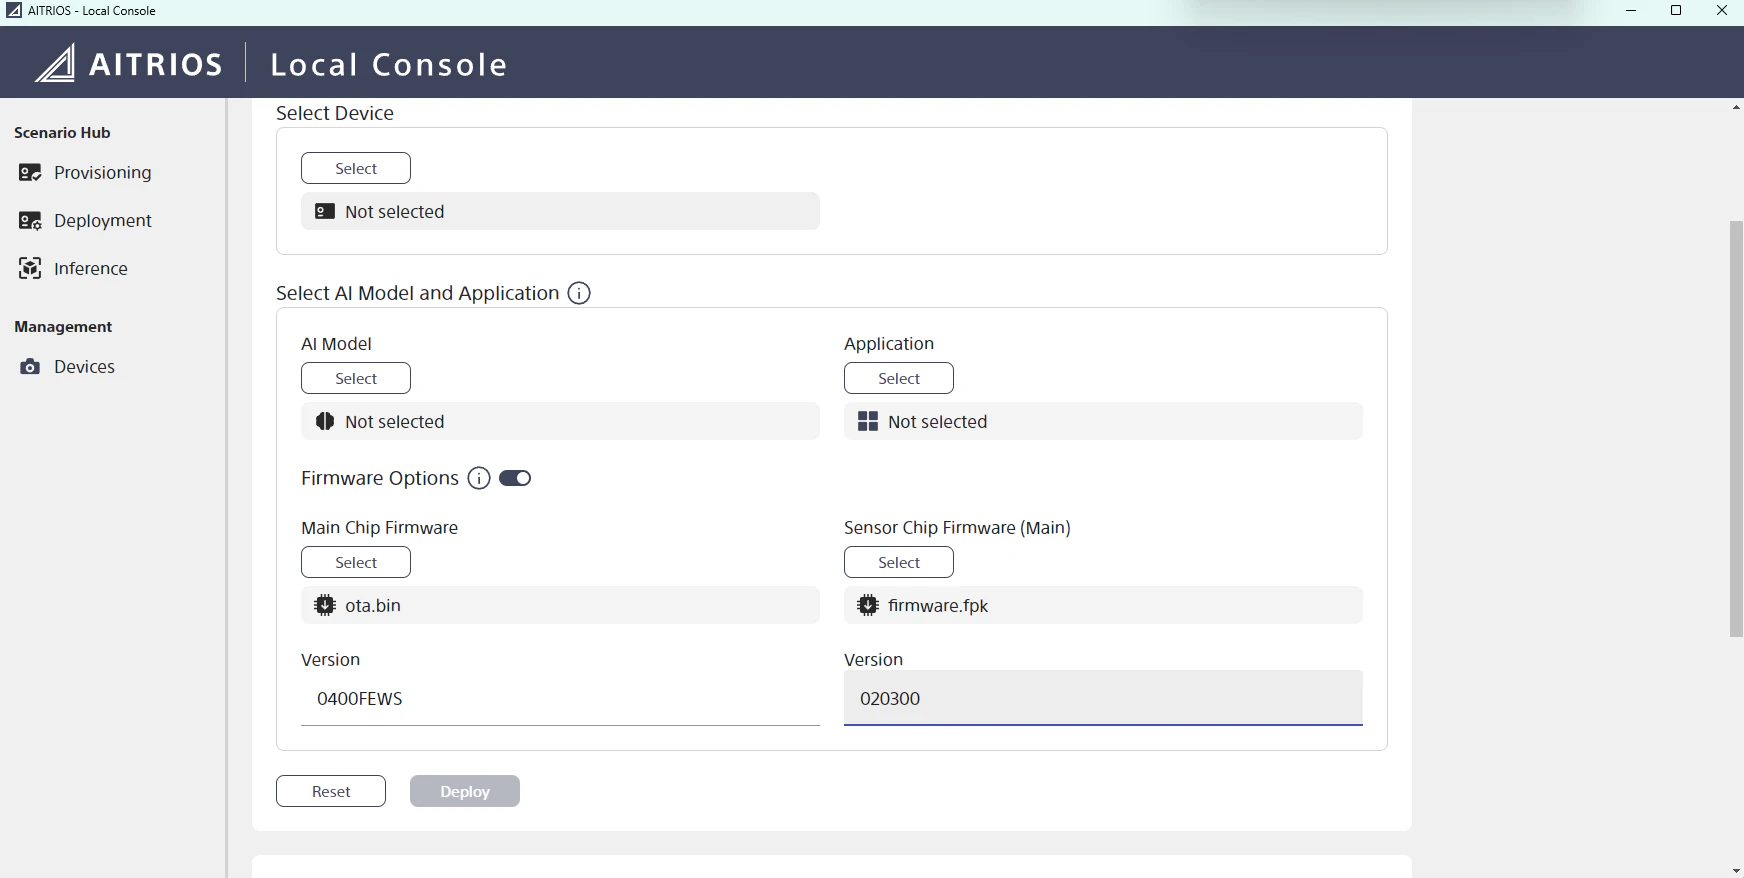The width and height of the screenshot is (1744, 878).
Task: Click the ota.bin file name
Action: 373,605
